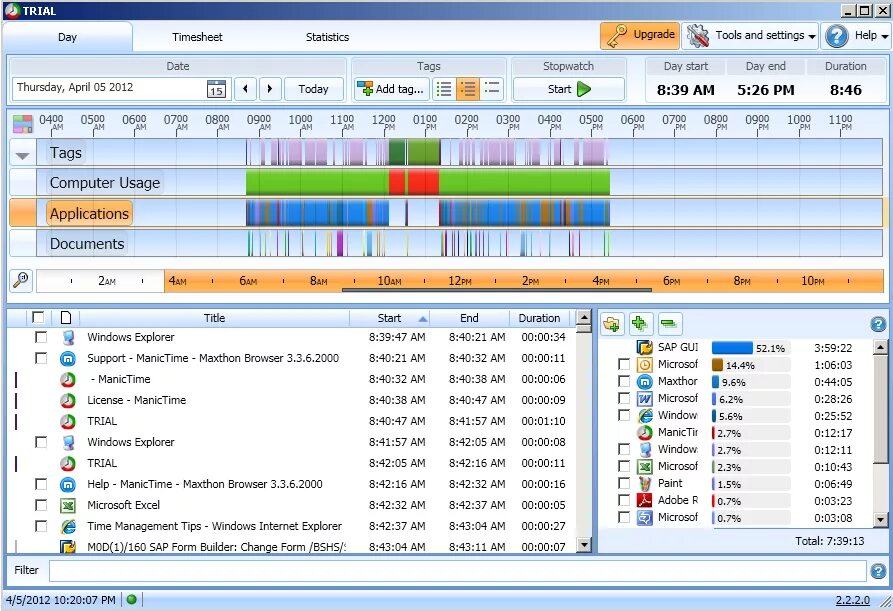Sort by the End column header
Image resolution: width=893 pixels, height=611 pixels.
pos(469,318)
